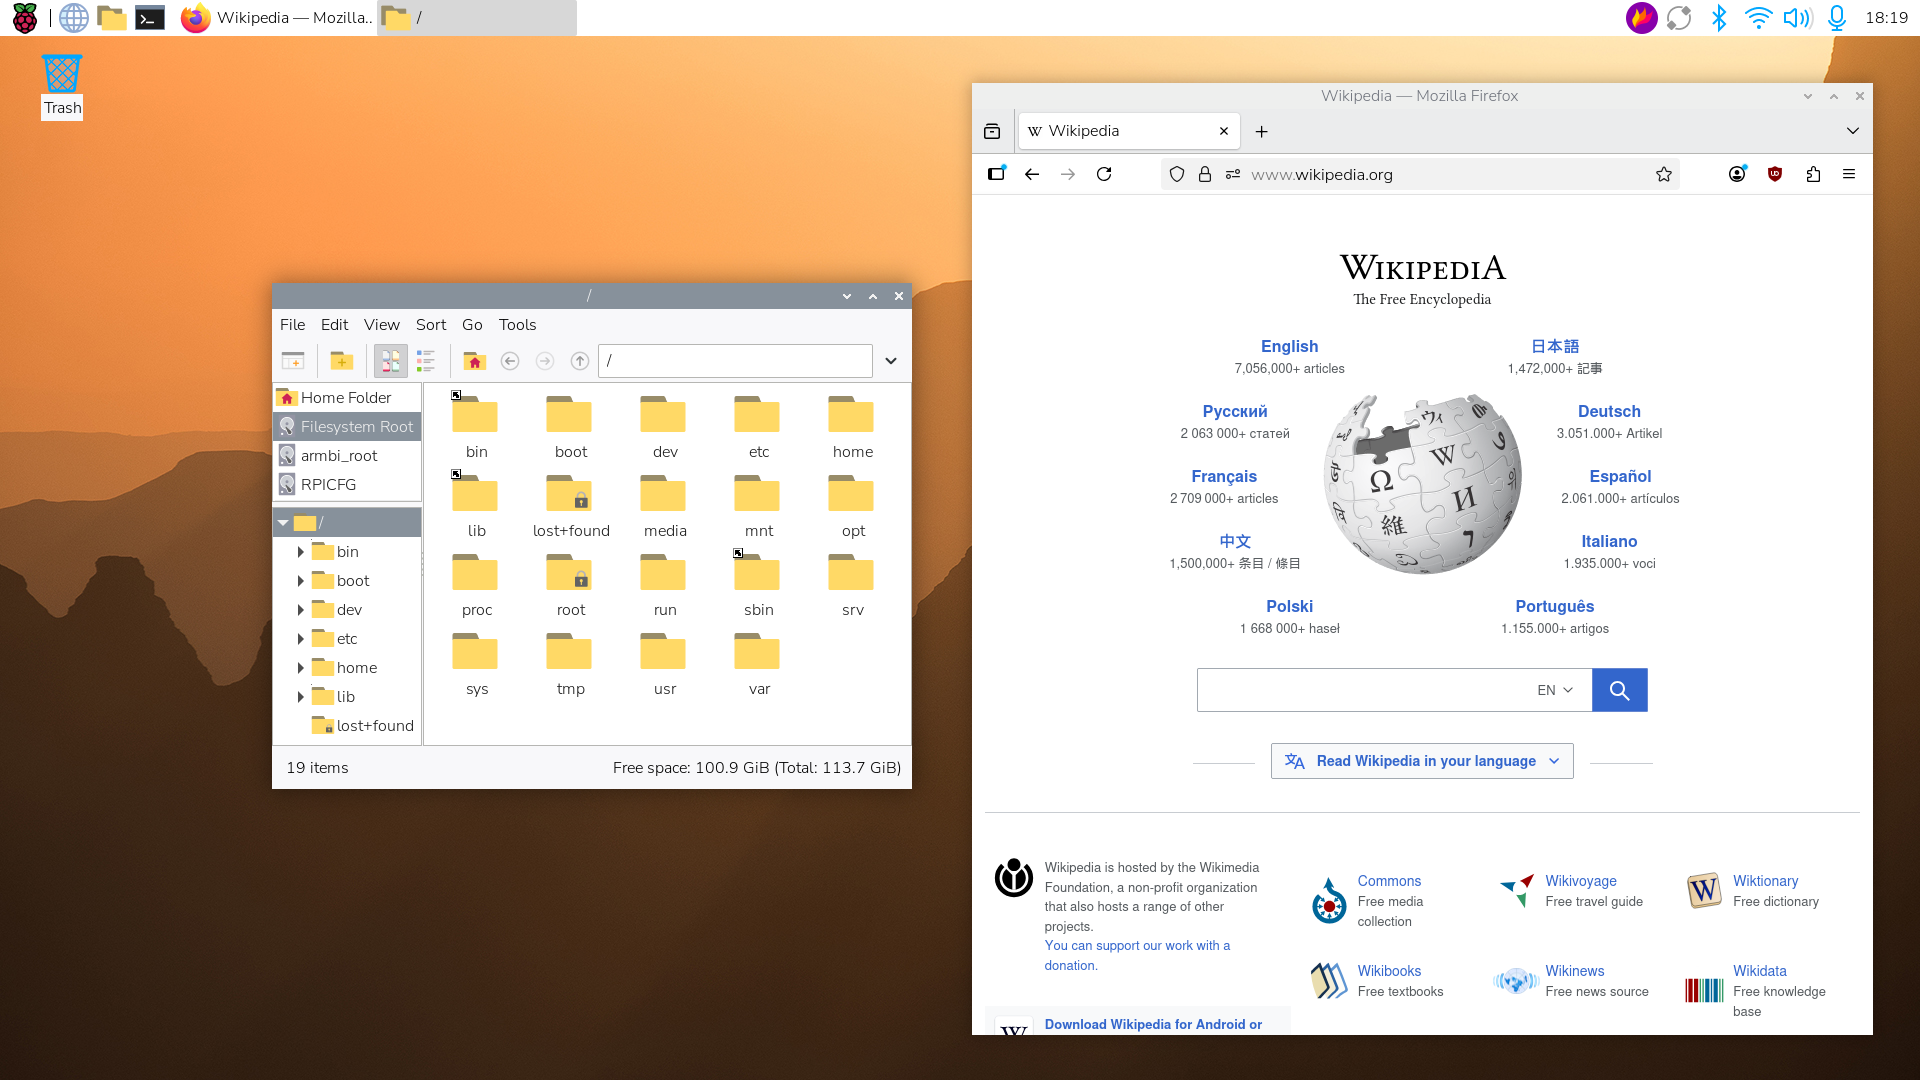The width and height of the screenshot is (1920, 1080).
Task: Toggle Bluetooth from the system tray
Action: (x=1720, y=17)
